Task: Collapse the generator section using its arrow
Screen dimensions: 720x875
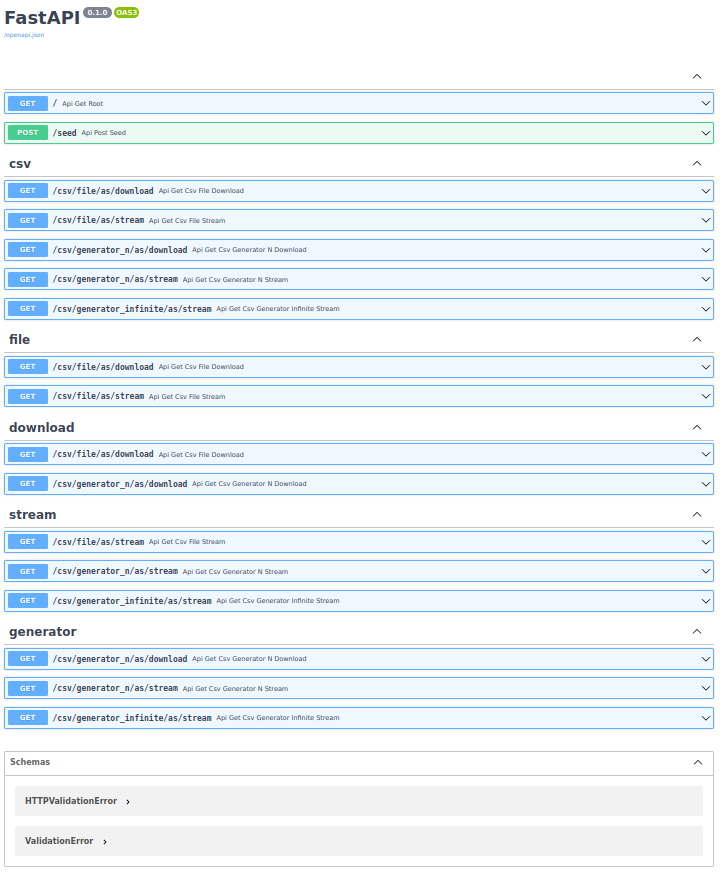Action: point(697,632)
